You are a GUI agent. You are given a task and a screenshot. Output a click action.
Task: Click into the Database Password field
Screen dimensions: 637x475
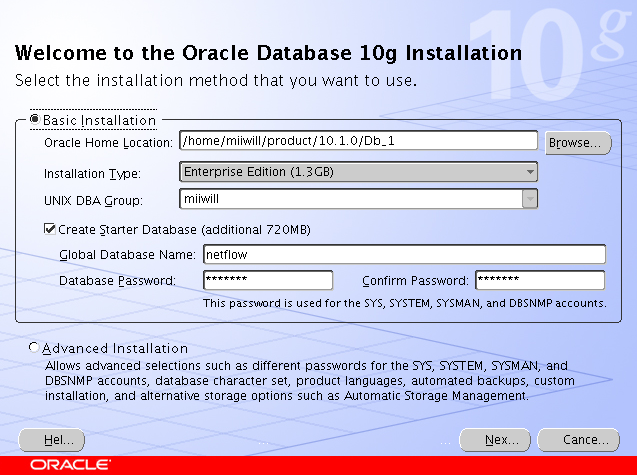(268, 280)
